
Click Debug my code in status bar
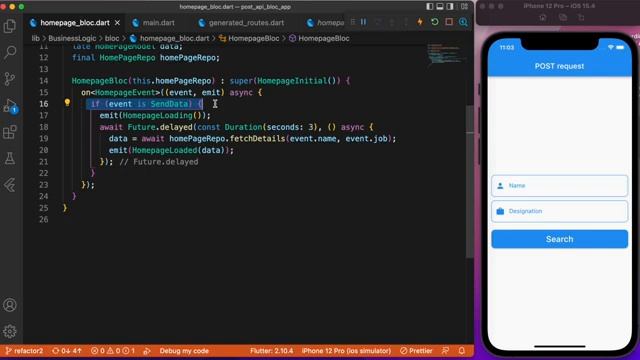[184, 351]
